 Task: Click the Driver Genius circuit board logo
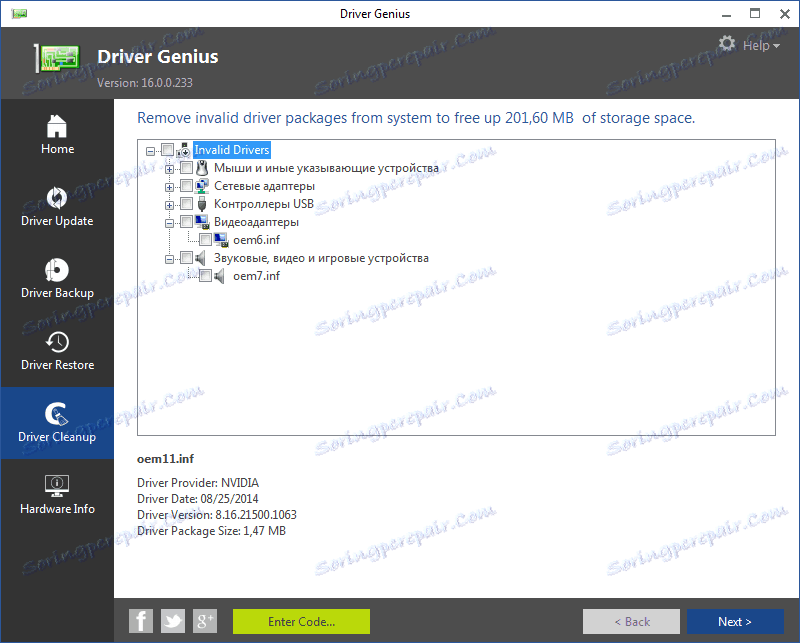(x=57, y=57)
